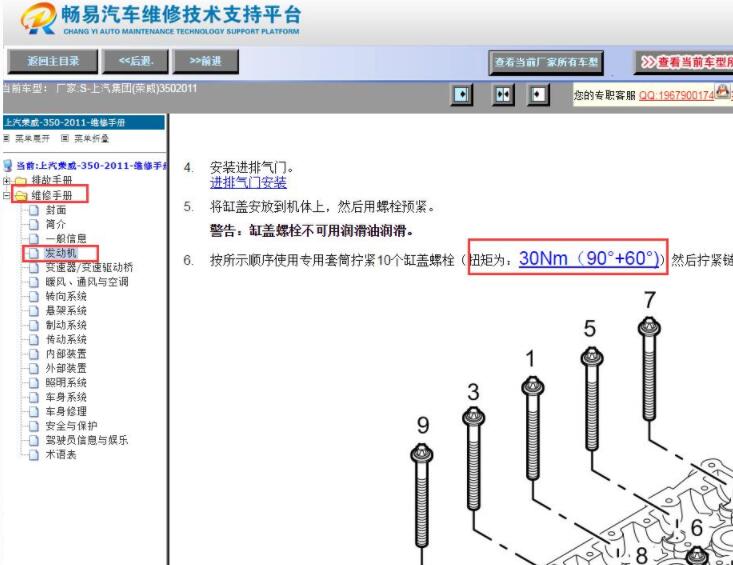This screenshot has height=565, width=733.
Task: Click the split-pane layout icon
Action: pos(503,95)
